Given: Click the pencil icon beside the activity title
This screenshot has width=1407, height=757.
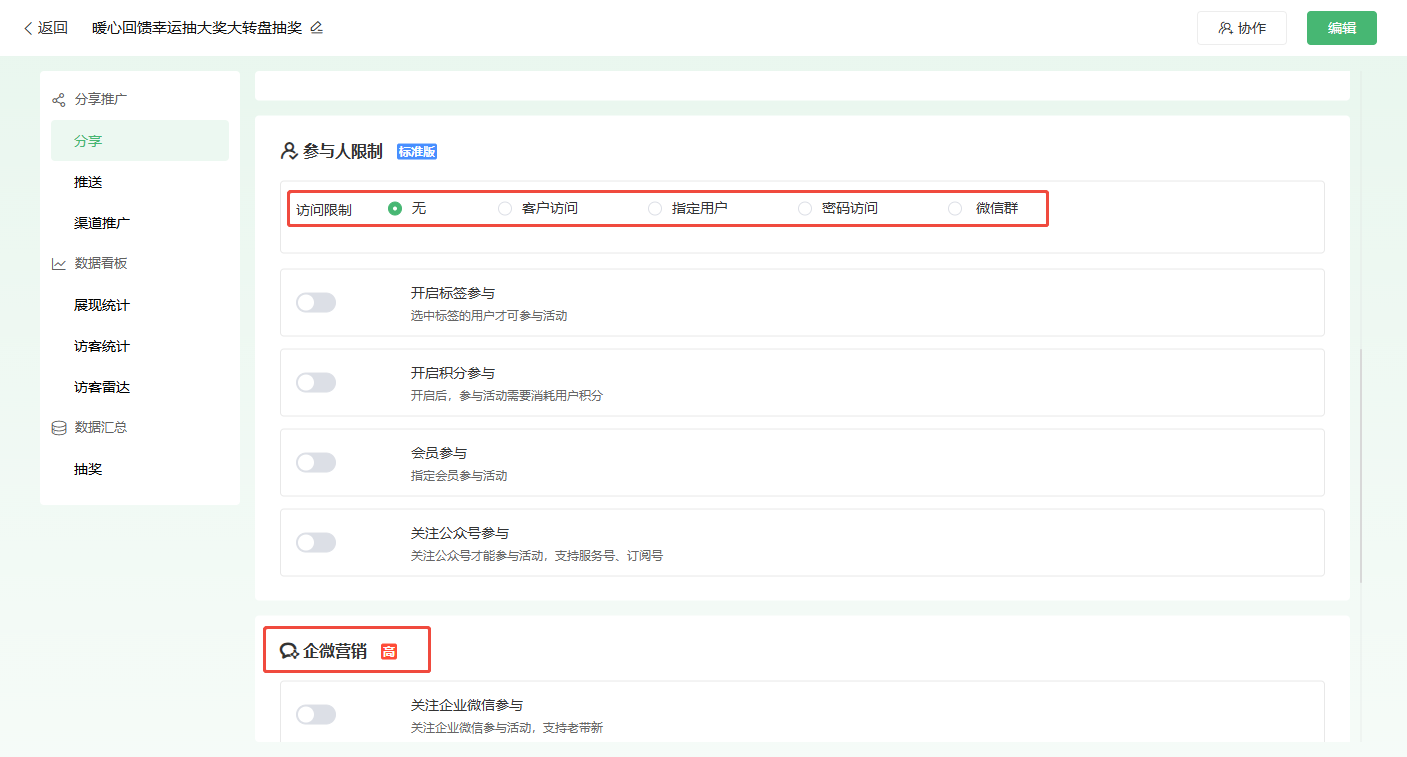Looking at the screenshot, I should point(317,28).
